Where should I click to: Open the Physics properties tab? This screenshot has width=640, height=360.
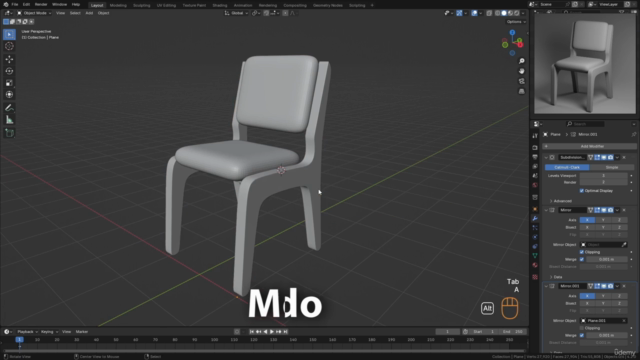pos(535,237)
